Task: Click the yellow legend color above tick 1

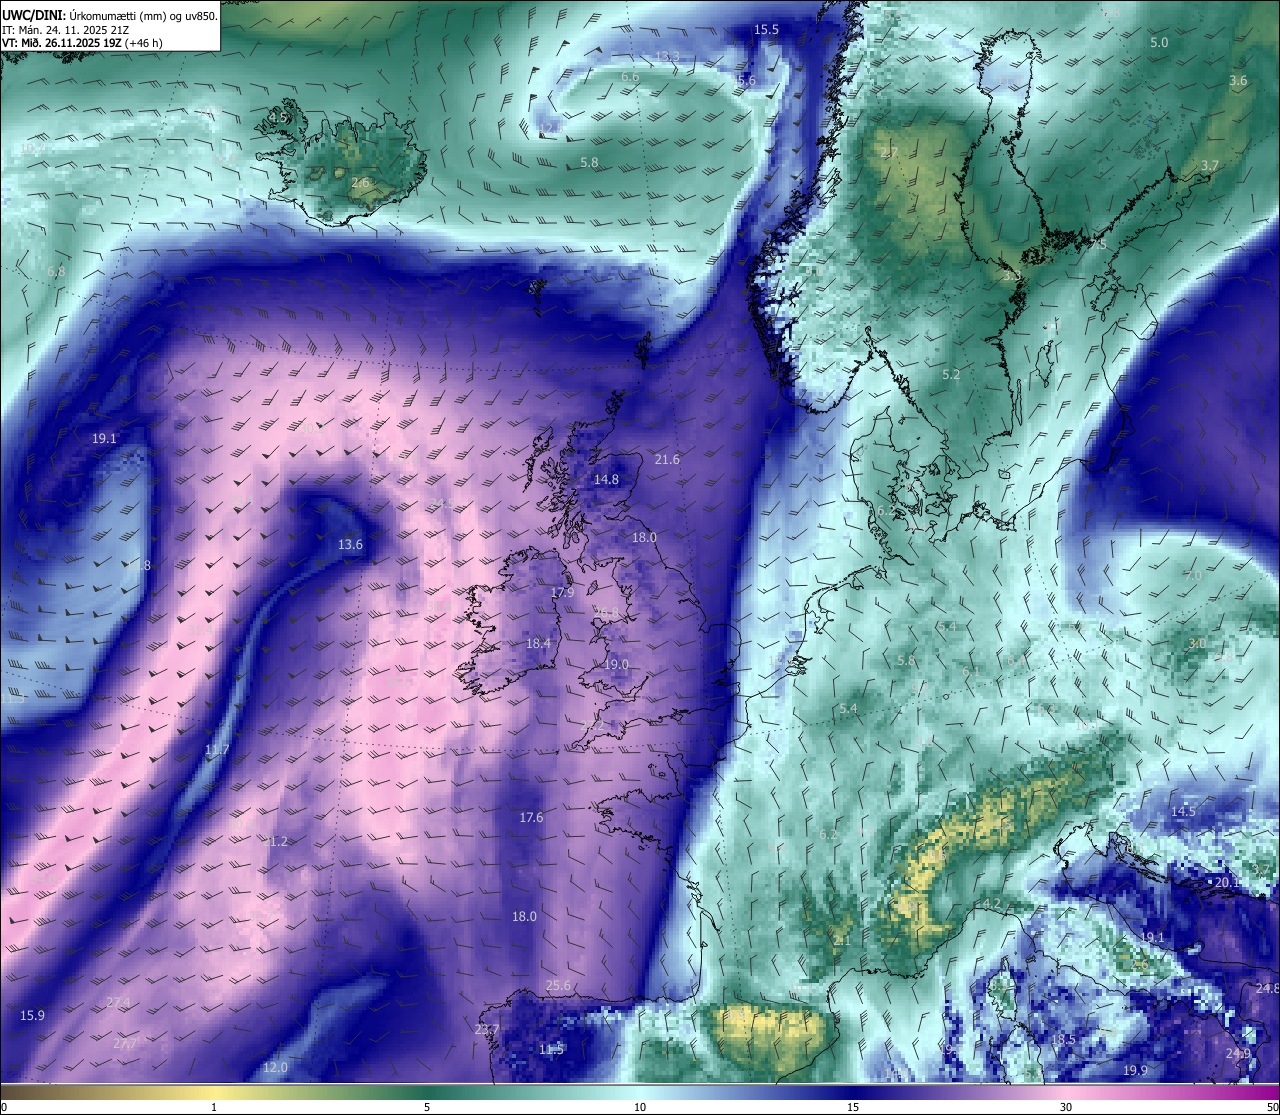Action: (x=214, y=1092)
